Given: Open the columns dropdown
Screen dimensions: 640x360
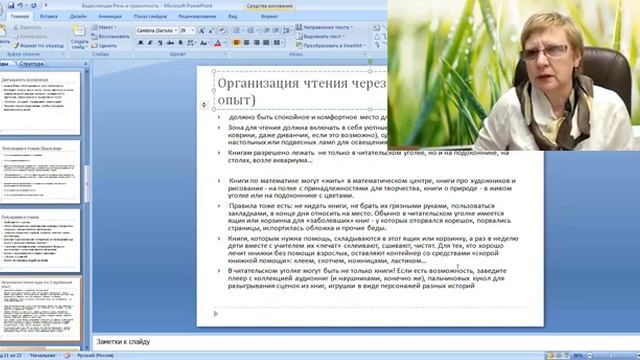Looking at the screenshot, I should [x=278, y=43].
